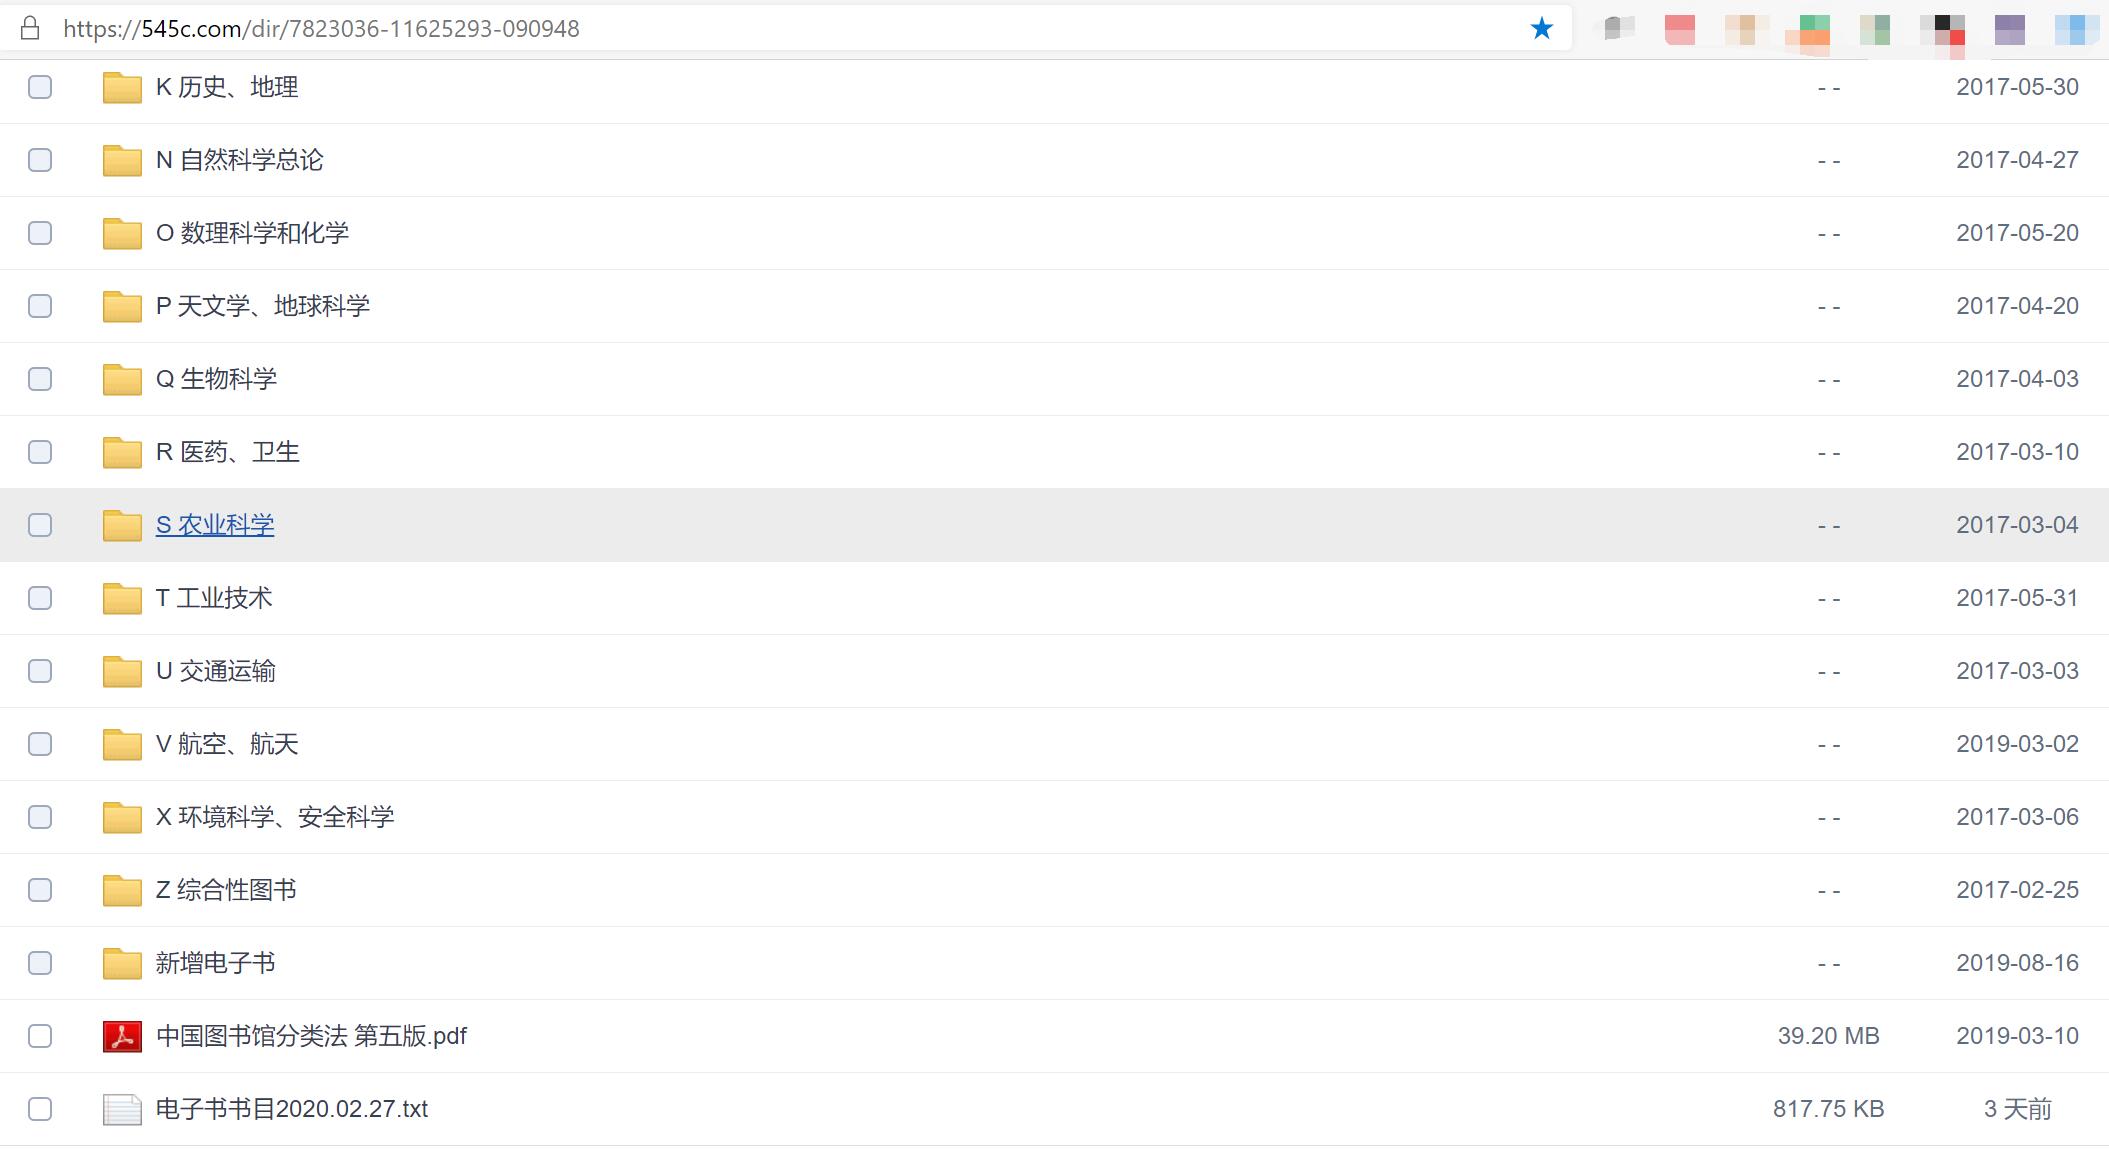Click the folder icon next to Q 生物科学

pos(122,379)
